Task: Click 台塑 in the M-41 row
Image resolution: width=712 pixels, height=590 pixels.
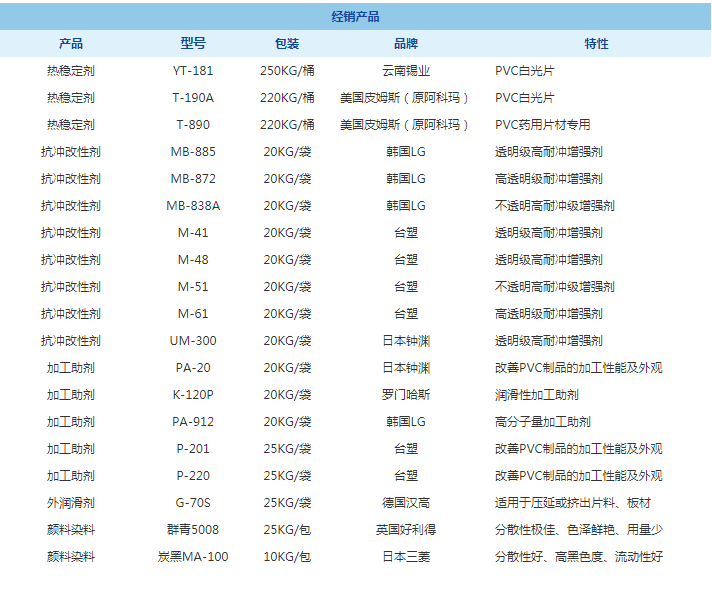Action: pos(406,233)
